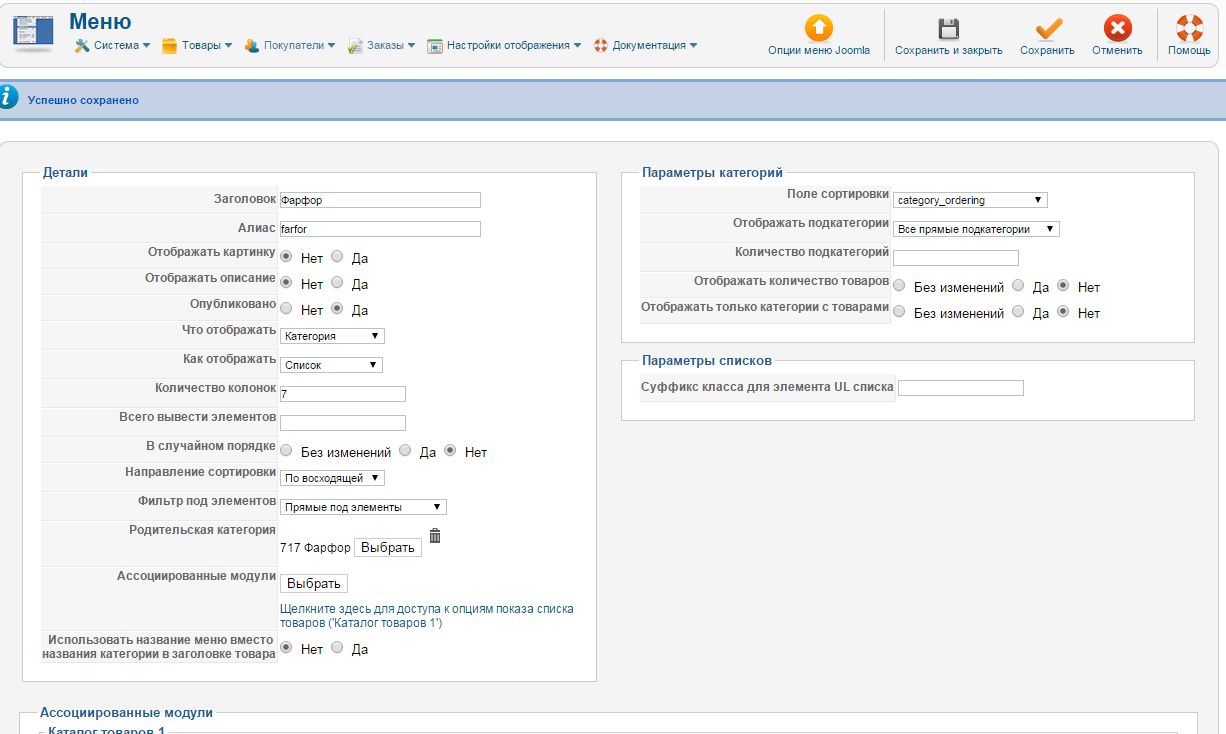
Task: Click the Save and Close floppy icon
Action: click(x=948, y=28)
